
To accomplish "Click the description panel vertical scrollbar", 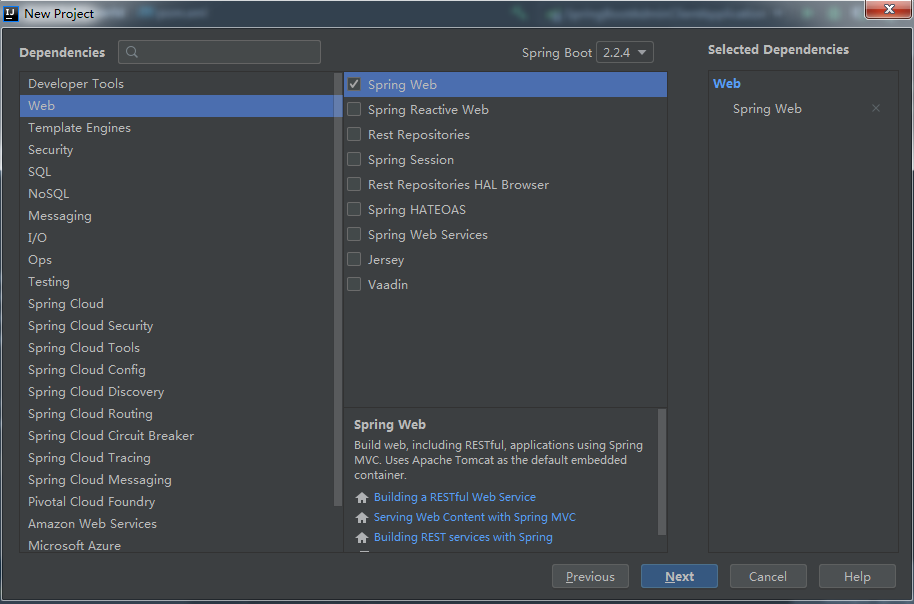I will click(662, 472).
